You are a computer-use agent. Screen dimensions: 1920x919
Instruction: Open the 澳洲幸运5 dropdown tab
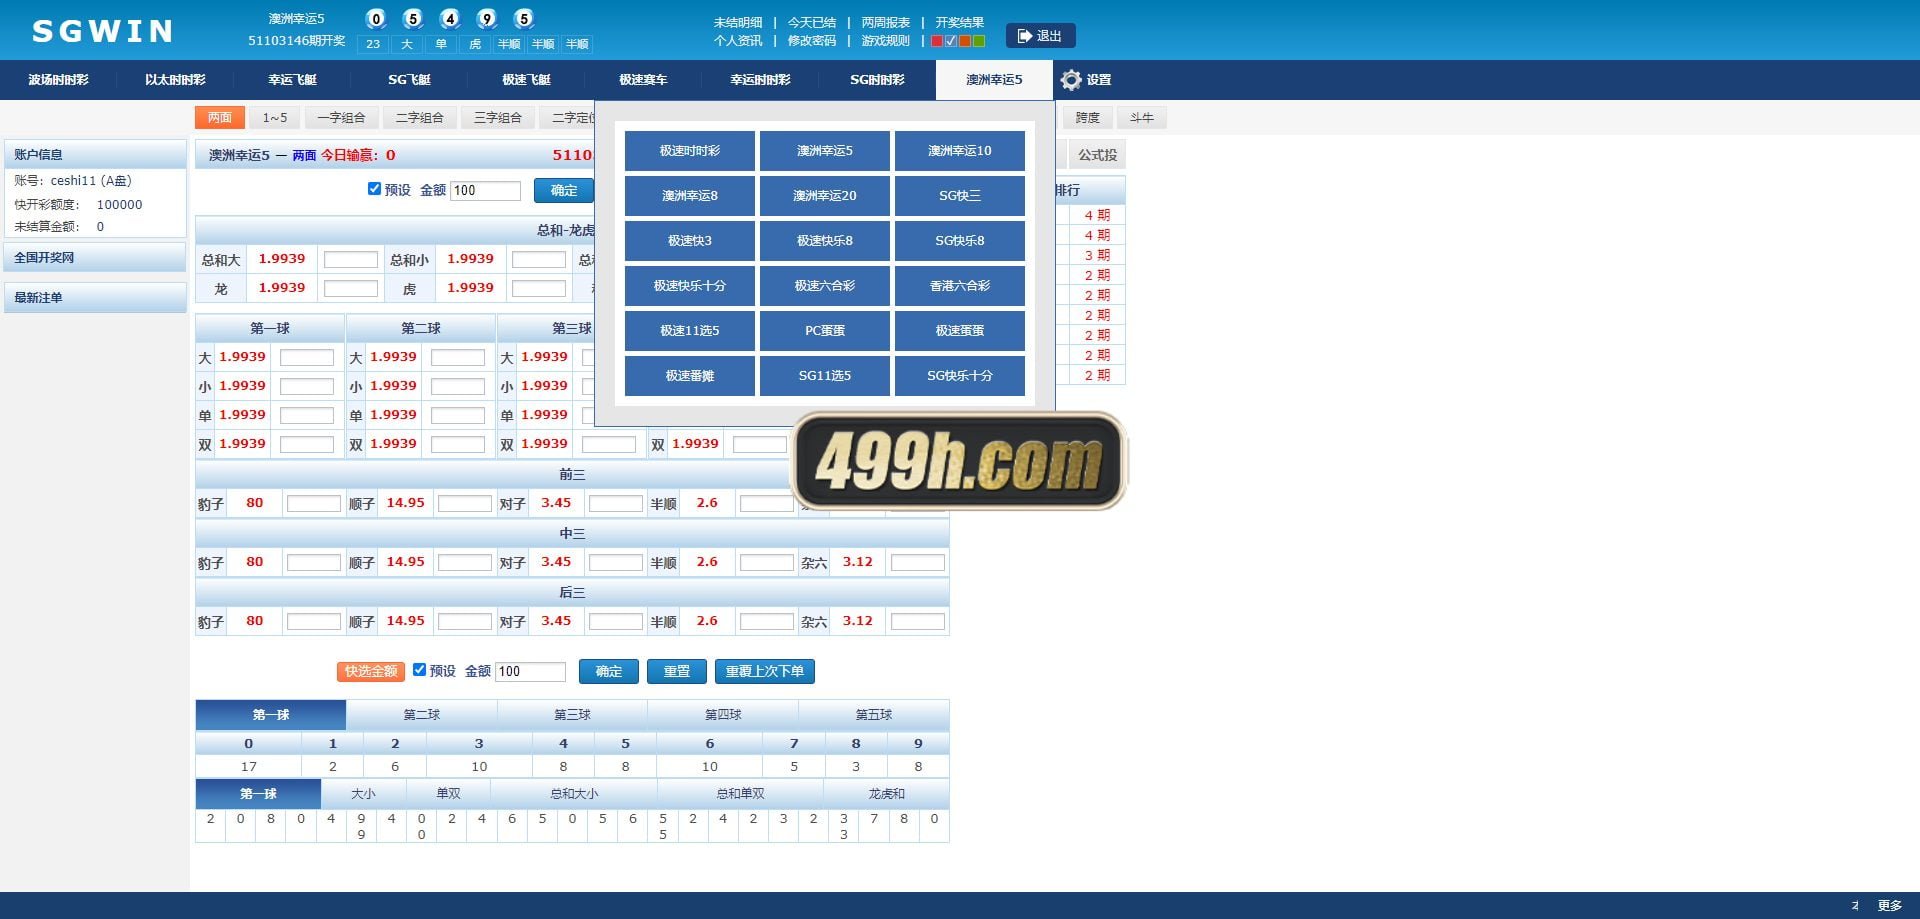point(994,80)
